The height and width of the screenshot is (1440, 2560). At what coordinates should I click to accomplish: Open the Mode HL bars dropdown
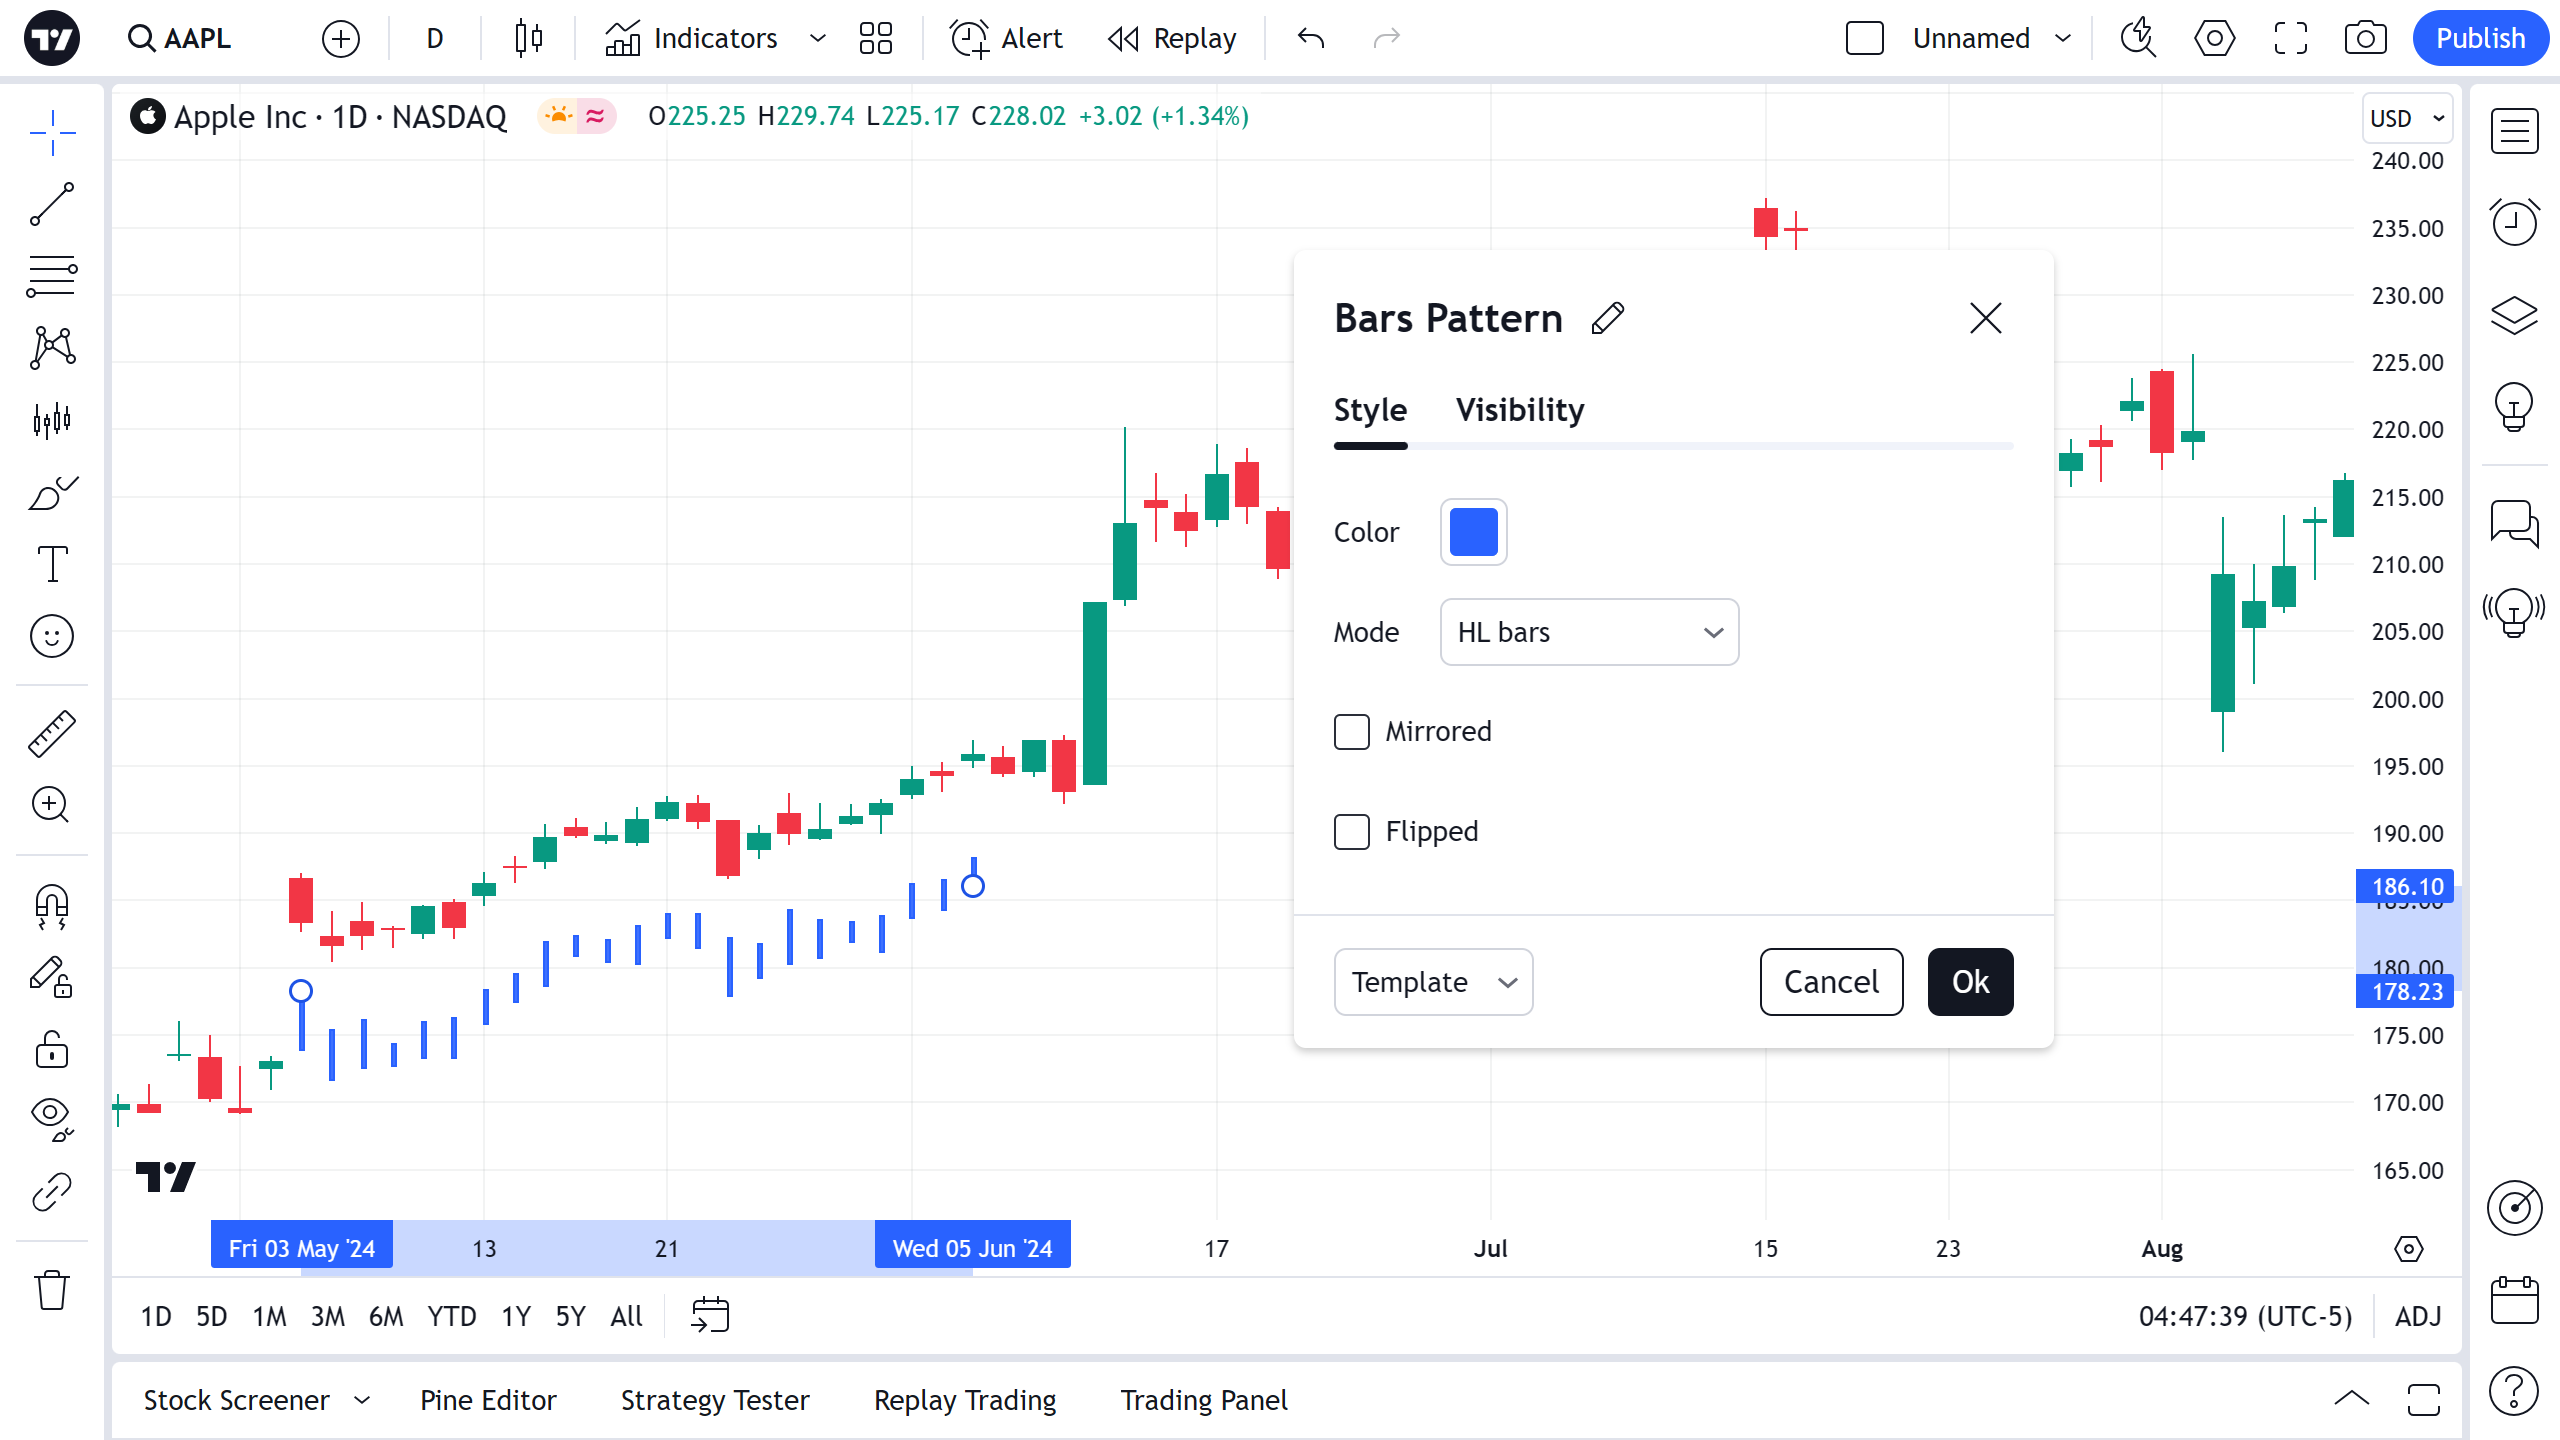click(1589, 632)
